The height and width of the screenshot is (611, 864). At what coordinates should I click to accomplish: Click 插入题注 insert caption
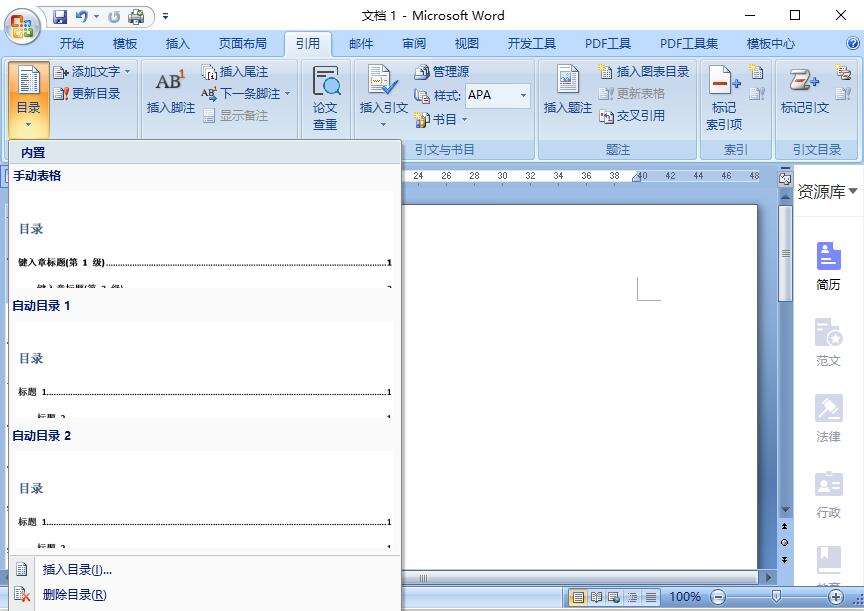coord(568,90)
